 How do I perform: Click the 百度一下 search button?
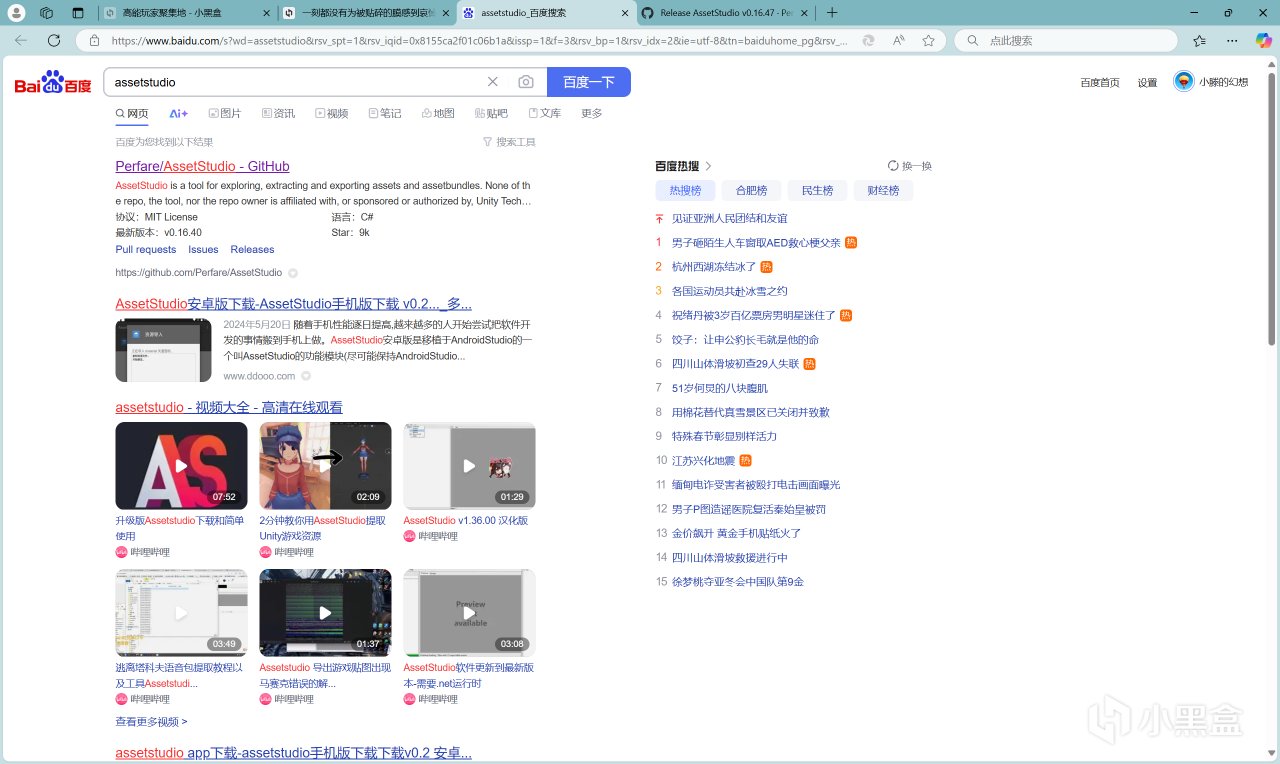click(x=588, y=82)
